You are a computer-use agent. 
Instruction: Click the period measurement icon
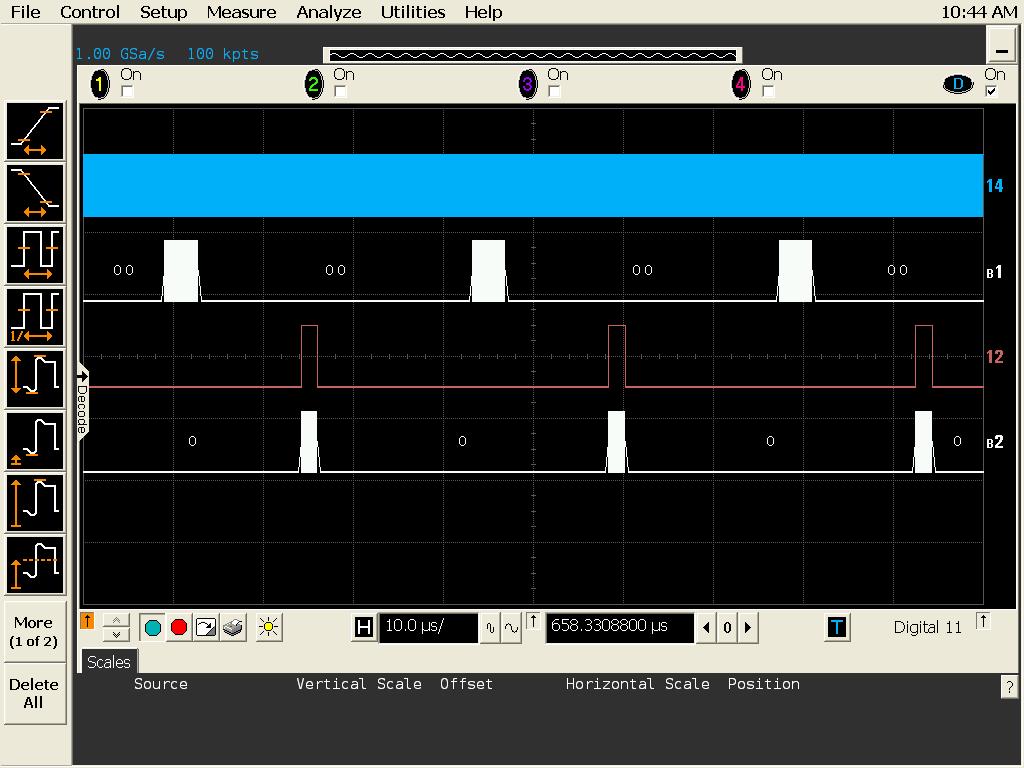[35, 255]
